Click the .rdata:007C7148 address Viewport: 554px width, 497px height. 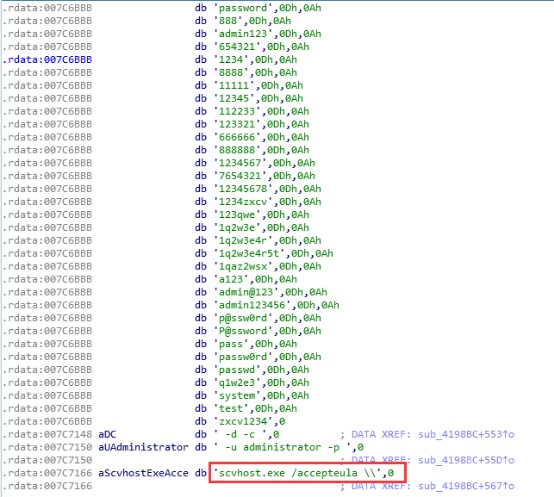pyautogui.click(x=47, y=434)
